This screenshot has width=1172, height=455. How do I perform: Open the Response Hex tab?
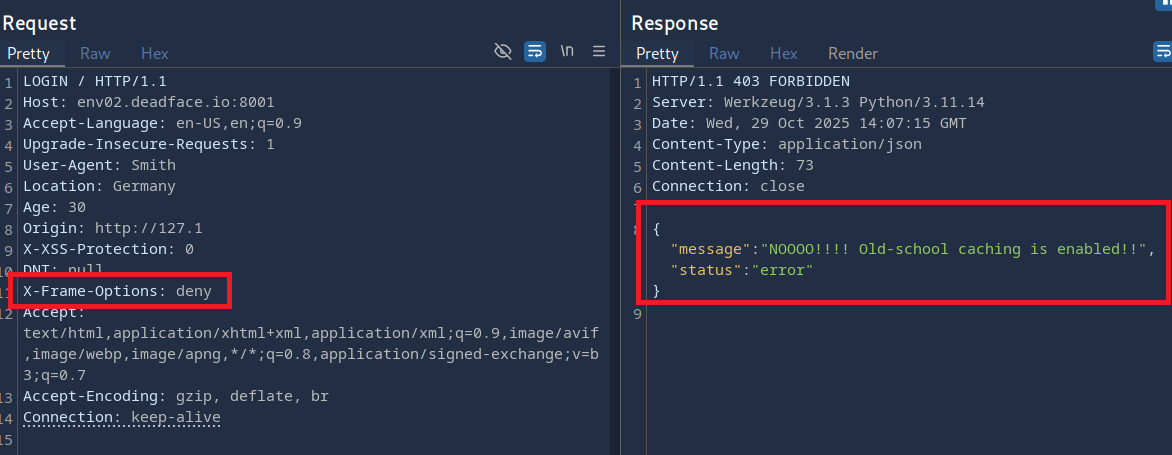(x=783, y=53)
